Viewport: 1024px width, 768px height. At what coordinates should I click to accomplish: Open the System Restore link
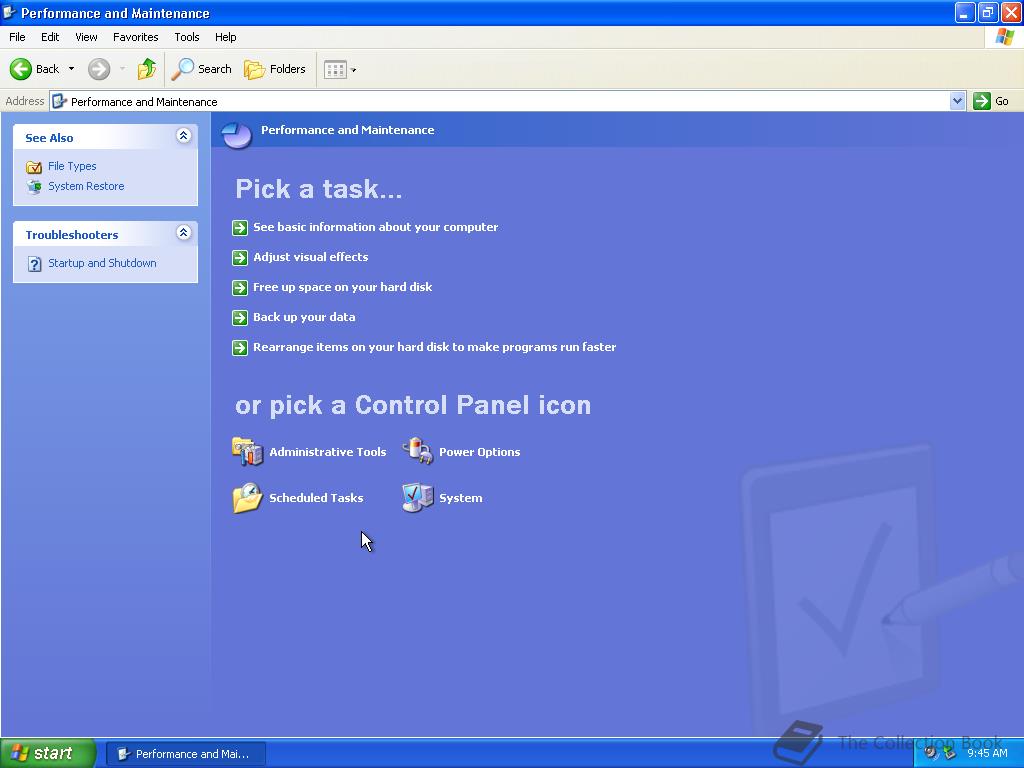[86, 186]
